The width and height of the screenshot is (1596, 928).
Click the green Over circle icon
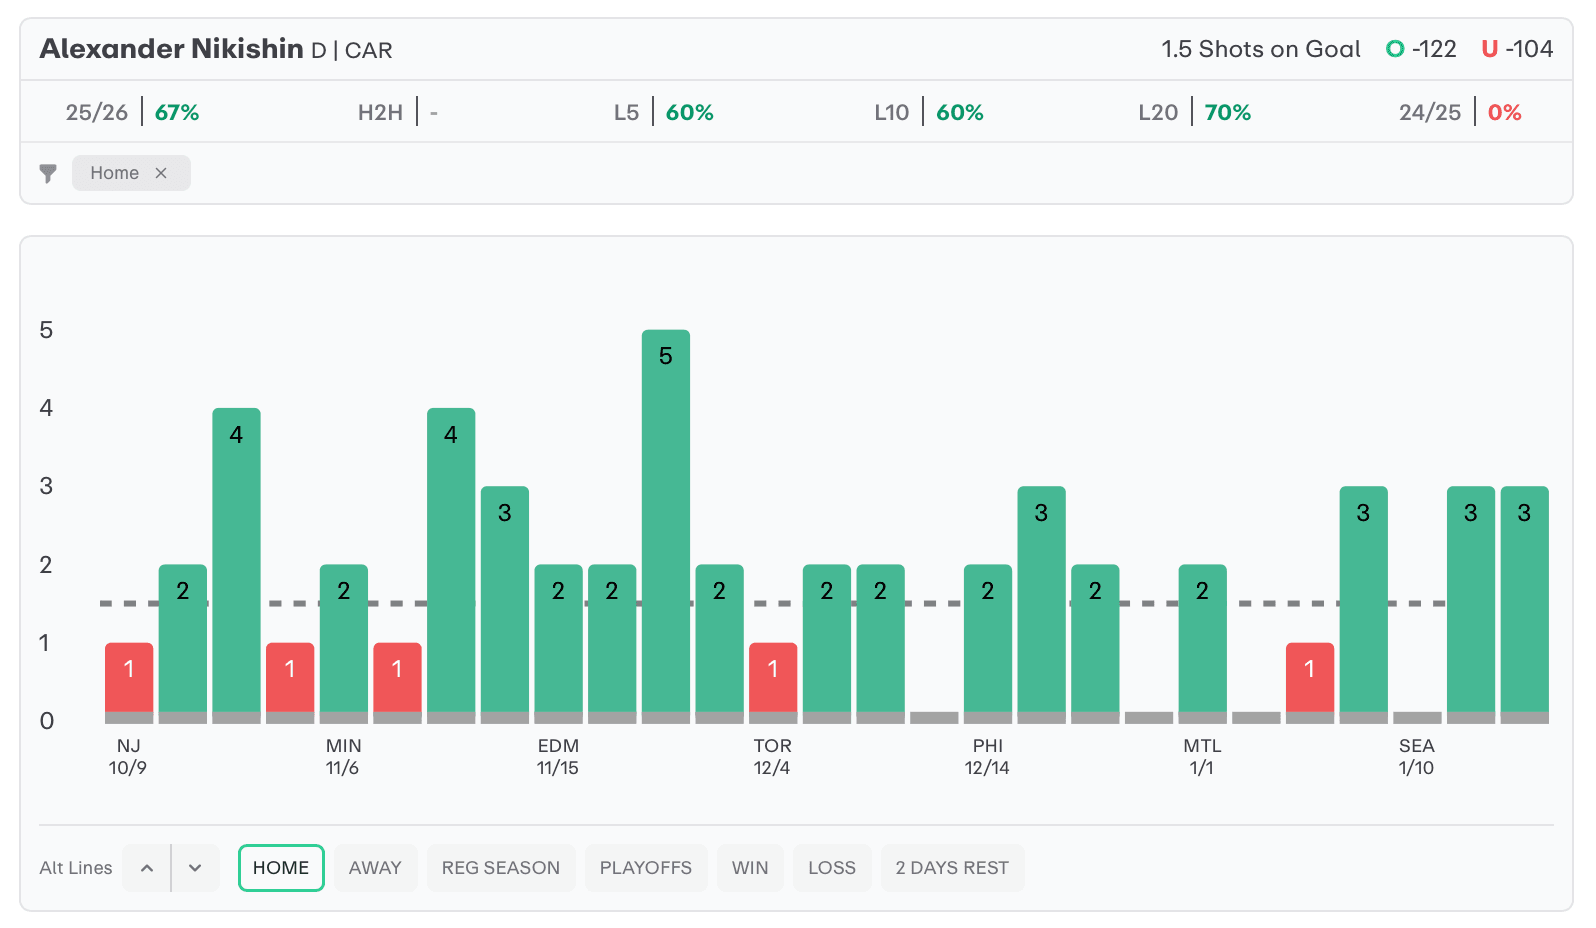point(1394,49)
